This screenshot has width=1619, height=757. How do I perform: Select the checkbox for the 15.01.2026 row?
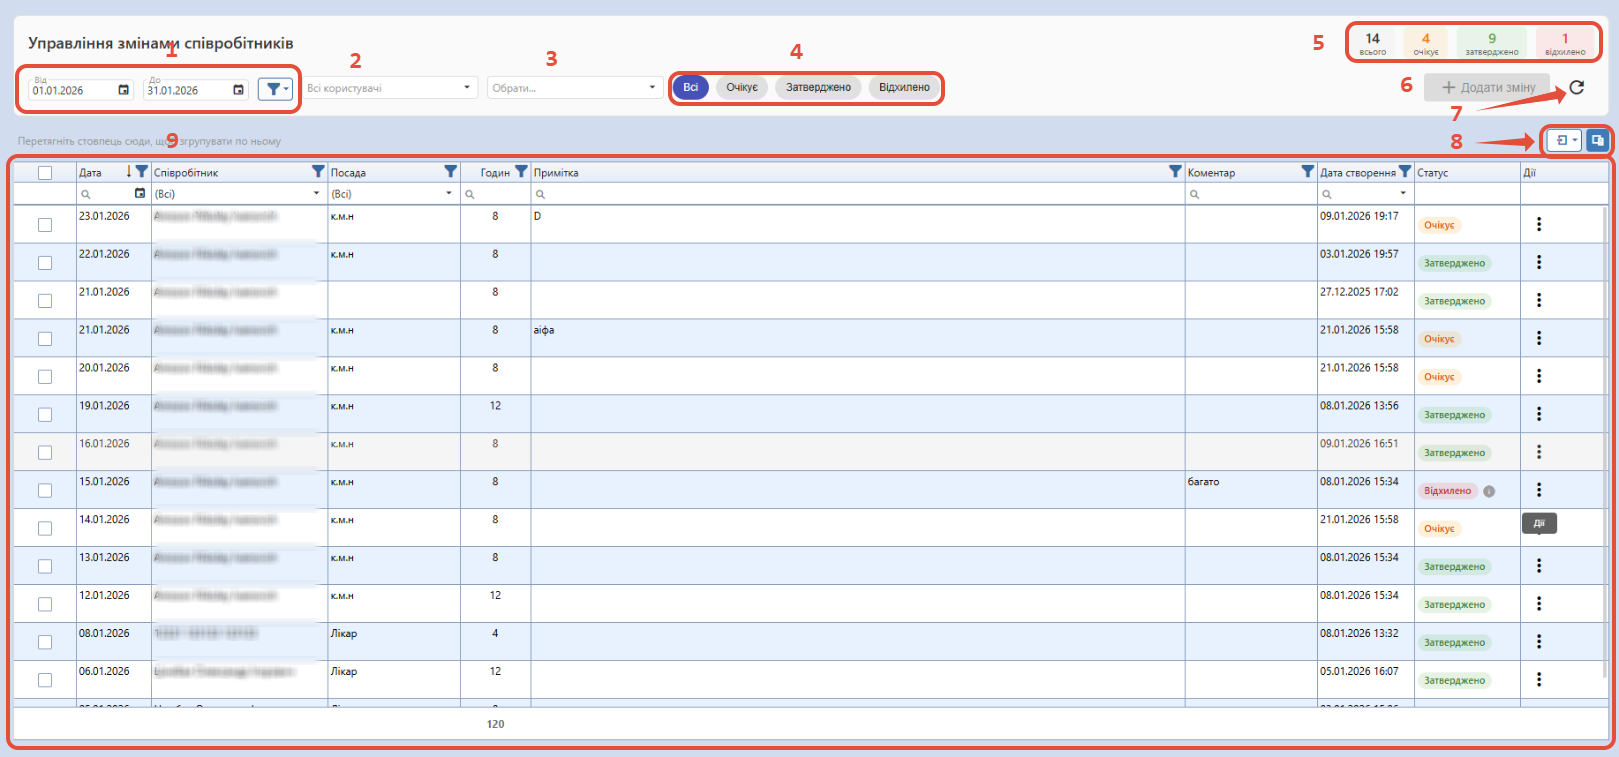click(x=45, y=491)
